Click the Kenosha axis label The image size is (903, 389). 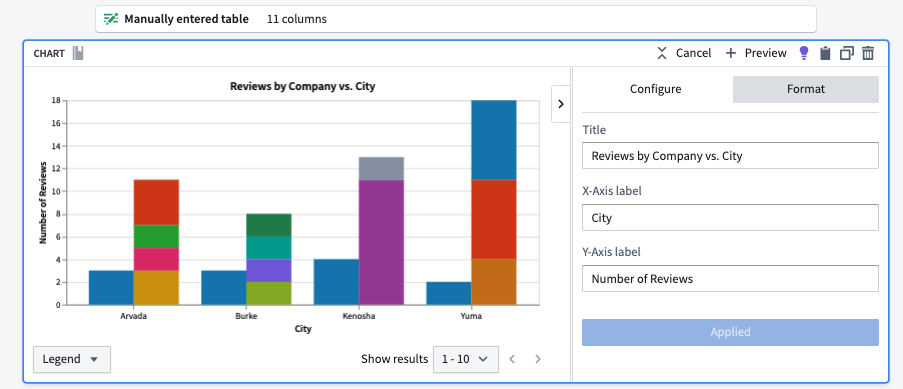pos(359,316)
